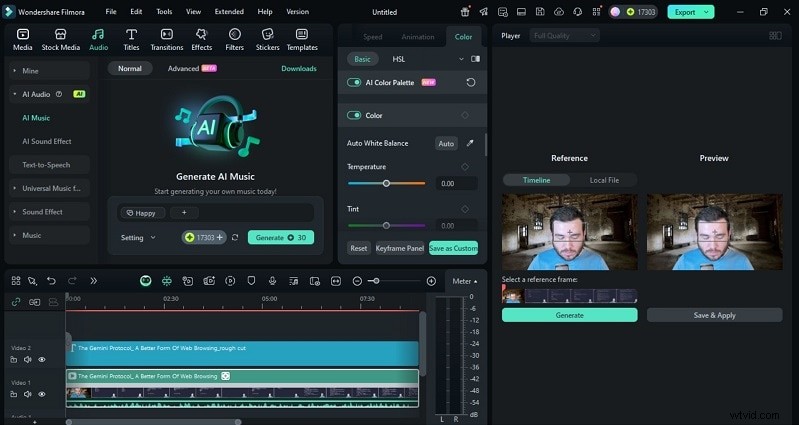Viewport: 799px width, 425px height.
Task: Open the Titles section
Action: point(131,40)
